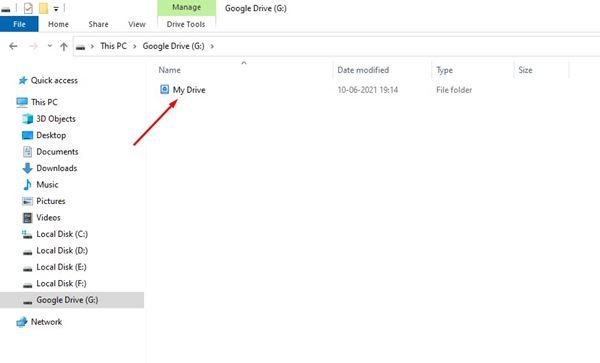Open Downloads in the sidebar
Image resolution: width=600 pixels, height=363 pixels.
point(56,168)
